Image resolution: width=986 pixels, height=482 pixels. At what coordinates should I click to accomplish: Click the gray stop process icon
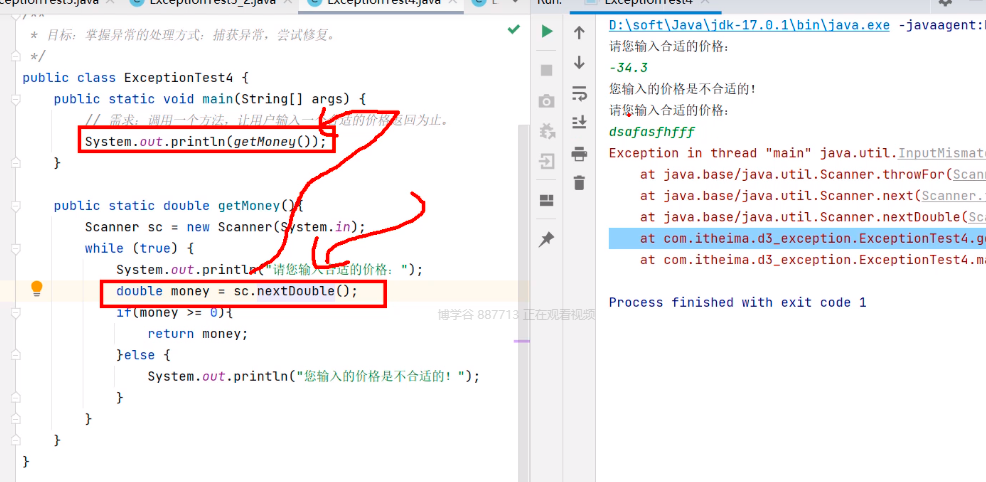coord(547,70)
